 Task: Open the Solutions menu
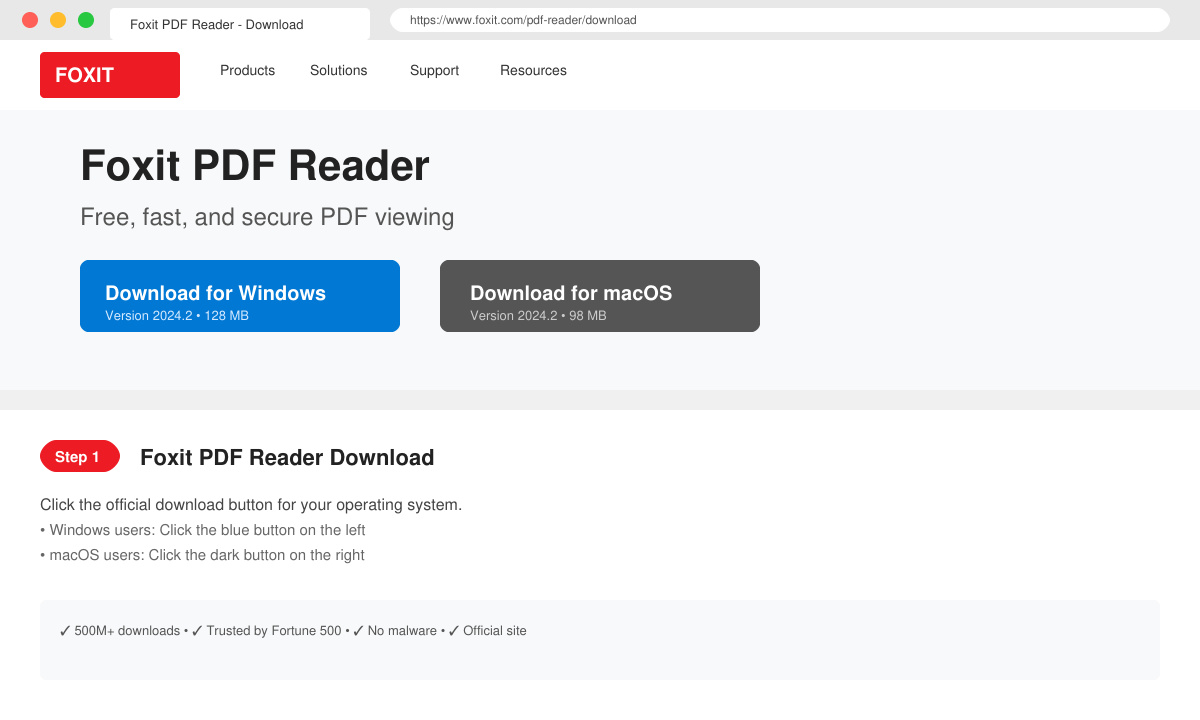pos(338,71)
